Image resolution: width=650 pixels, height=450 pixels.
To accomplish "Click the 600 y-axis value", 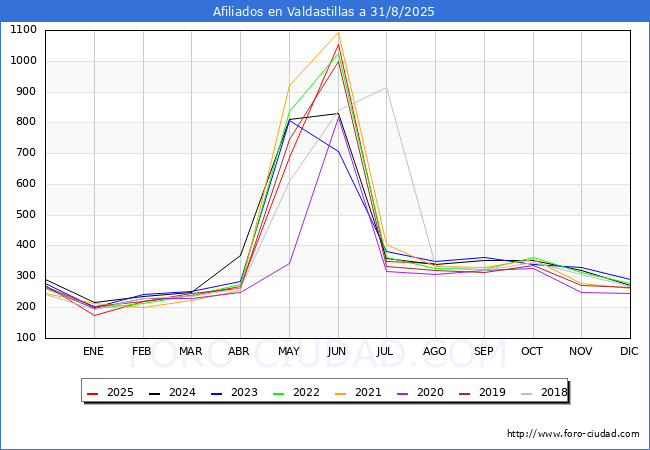I will coord(27,184).
